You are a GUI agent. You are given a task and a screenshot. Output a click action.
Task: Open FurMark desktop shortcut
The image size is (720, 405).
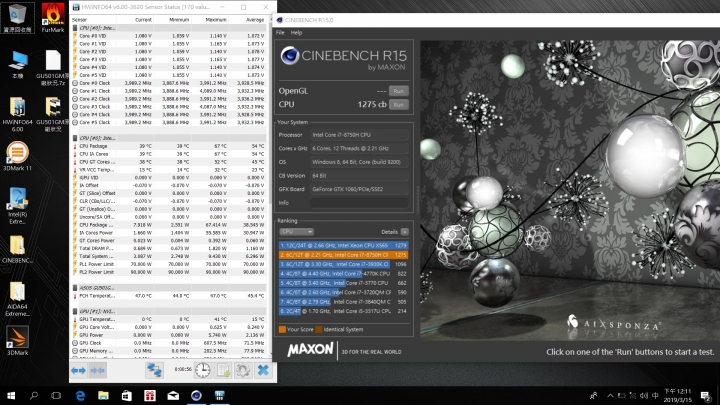tap(53, 18)
